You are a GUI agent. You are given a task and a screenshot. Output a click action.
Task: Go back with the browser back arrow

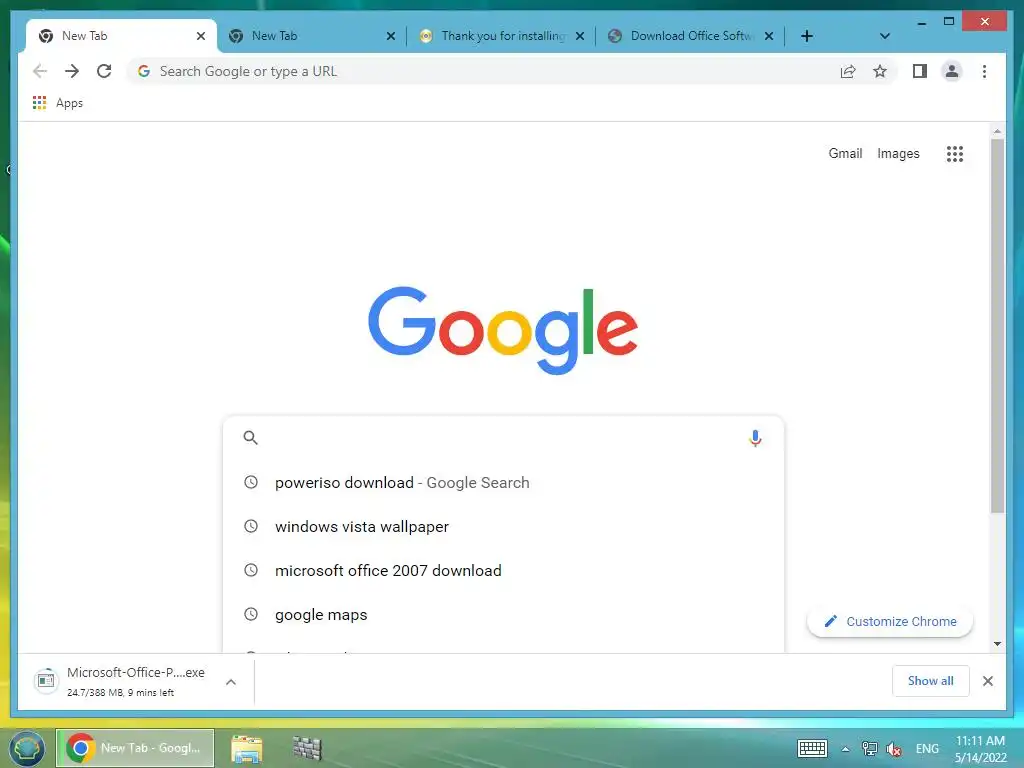(40, 71)
